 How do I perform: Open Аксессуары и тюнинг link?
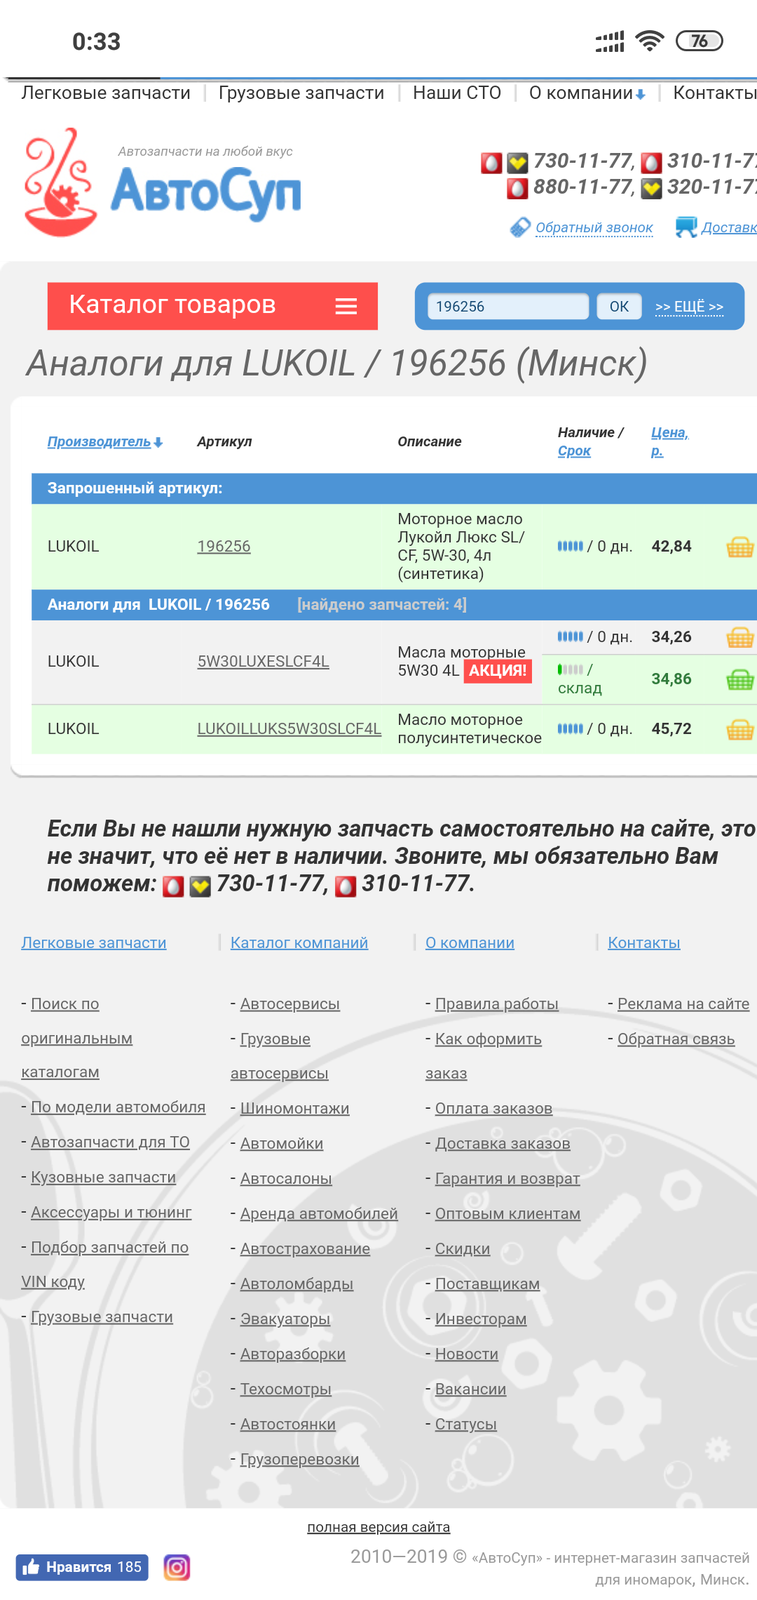(x=111, y=1213)
